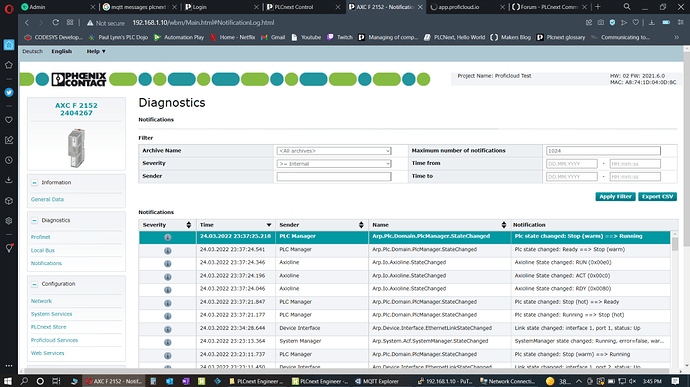Open System Services link

pos(51,314)
